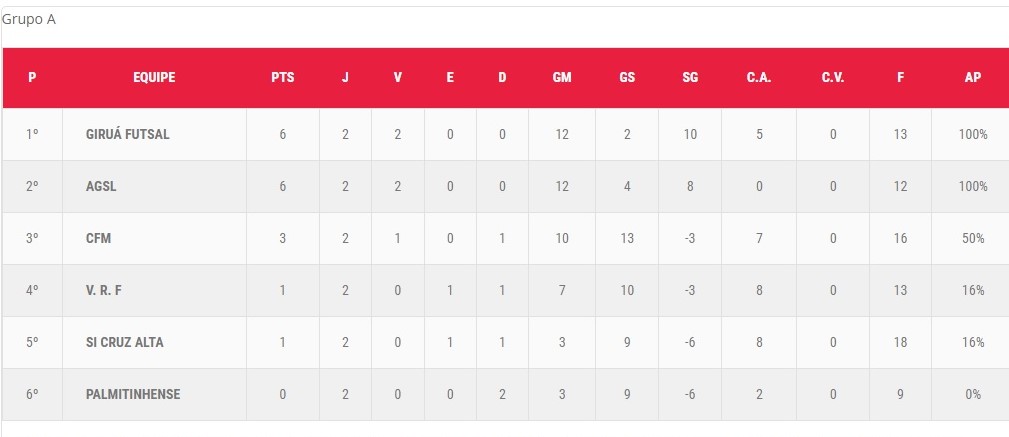The height and width of the screenshot is (437, 1009).
Task: Click the P column header
Action: (x=32, y=78)
